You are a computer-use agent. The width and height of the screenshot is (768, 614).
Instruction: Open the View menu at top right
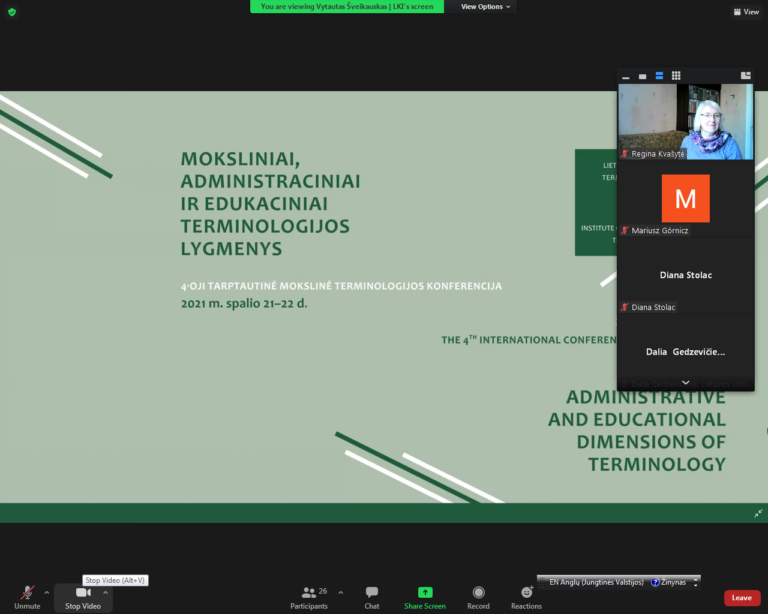coord(745,12)
